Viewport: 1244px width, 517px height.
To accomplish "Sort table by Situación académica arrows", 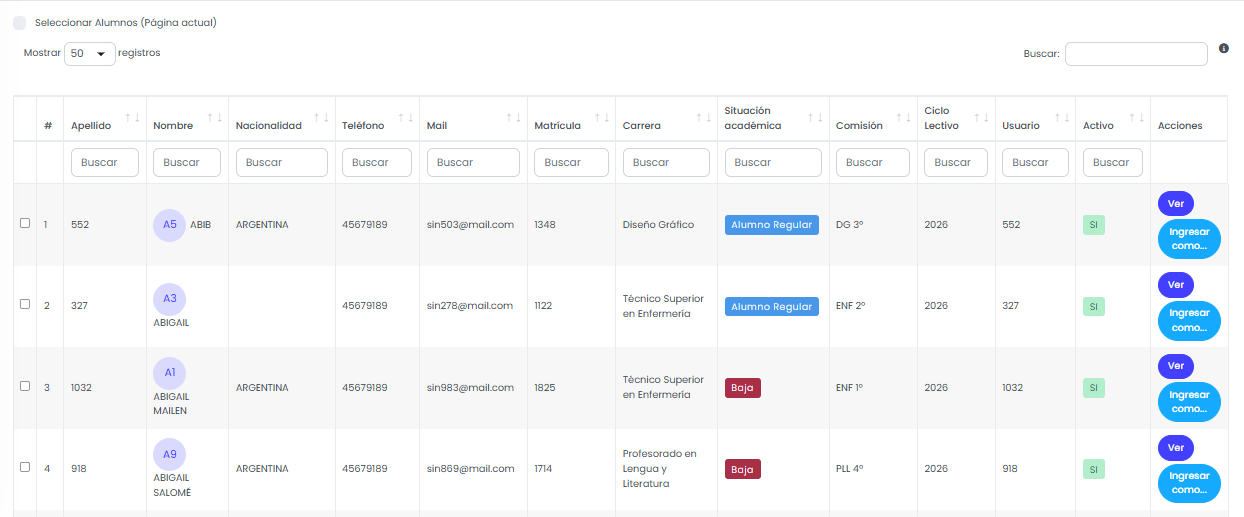I will point(815,118).
